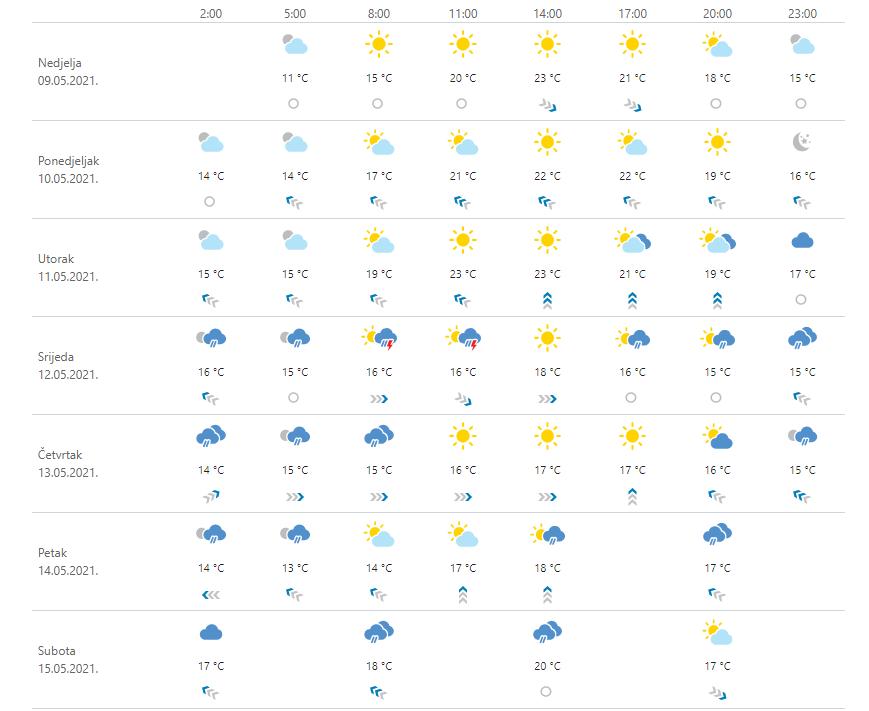Click the Srijeda 12.05.2021. row label

(x=69, y=366)
